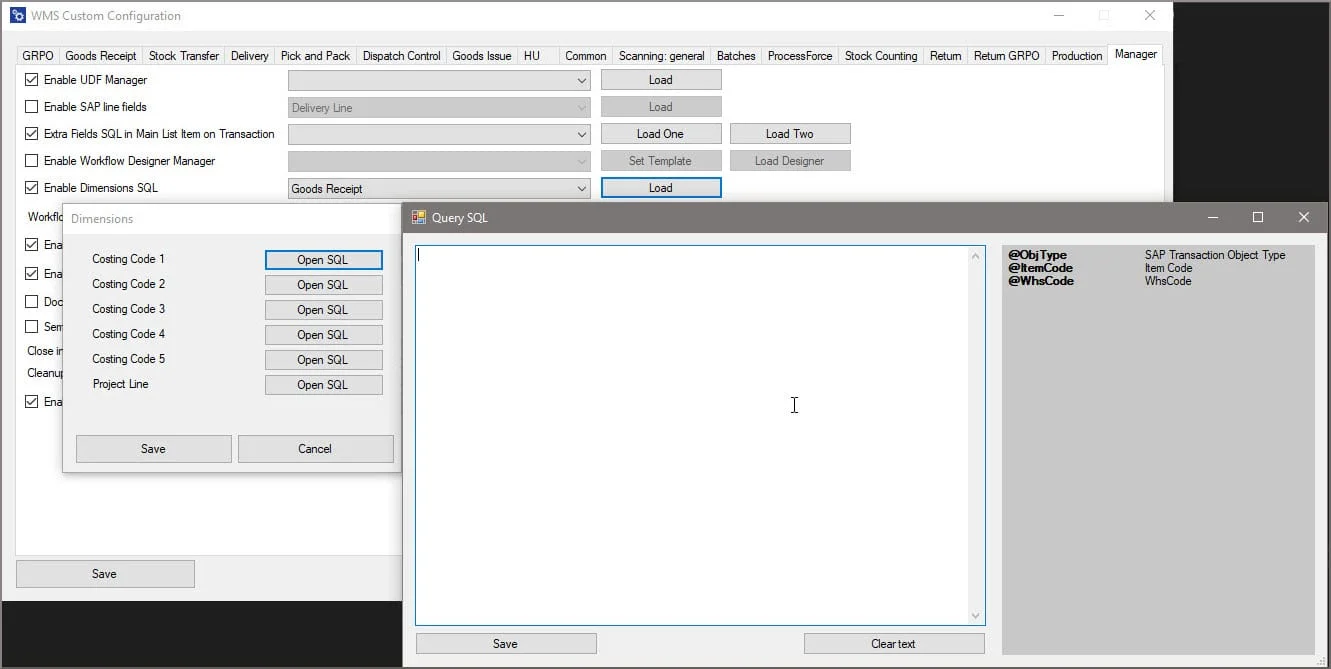1331x669 pixels.
Task: Go to the ProcessForce tab
Action: (x=800, y=56)
